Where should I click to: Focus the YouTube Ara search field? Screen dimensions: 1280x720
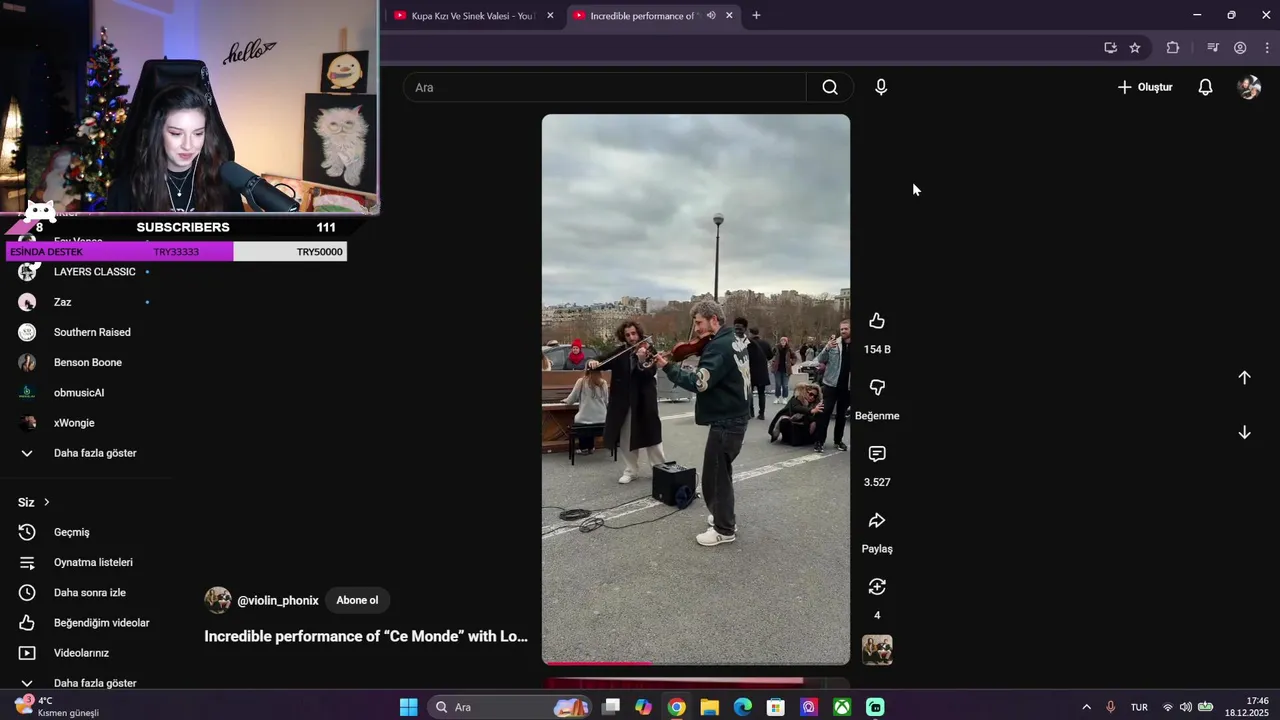click(604, 87)
